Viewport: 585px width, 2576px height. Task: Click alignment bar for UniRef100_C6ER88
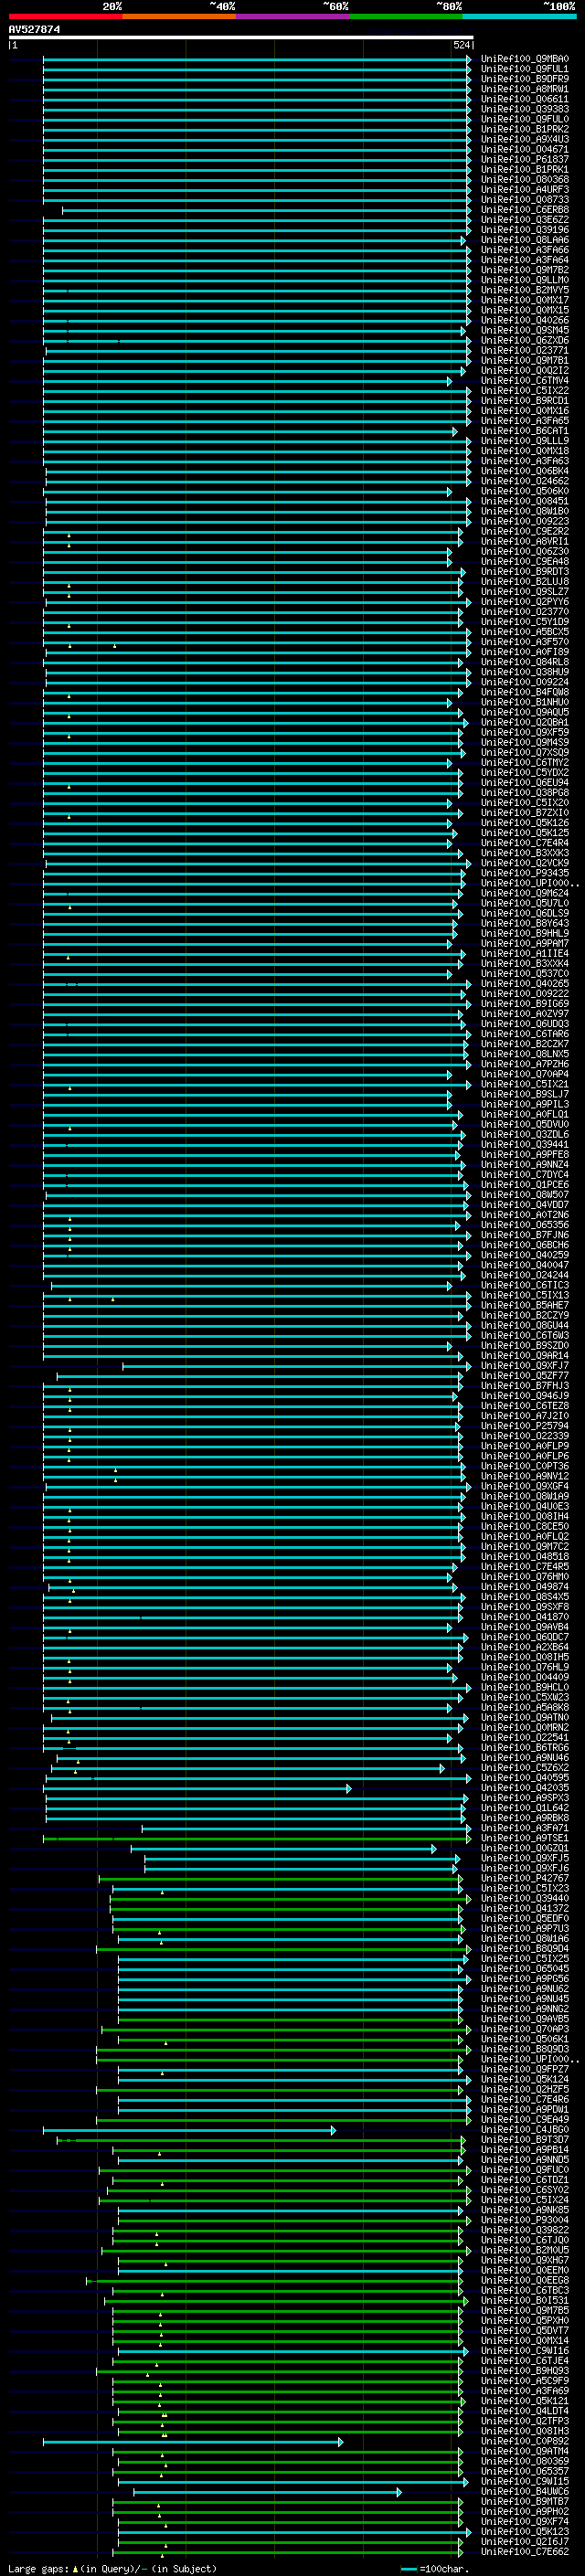click(267, 210)
